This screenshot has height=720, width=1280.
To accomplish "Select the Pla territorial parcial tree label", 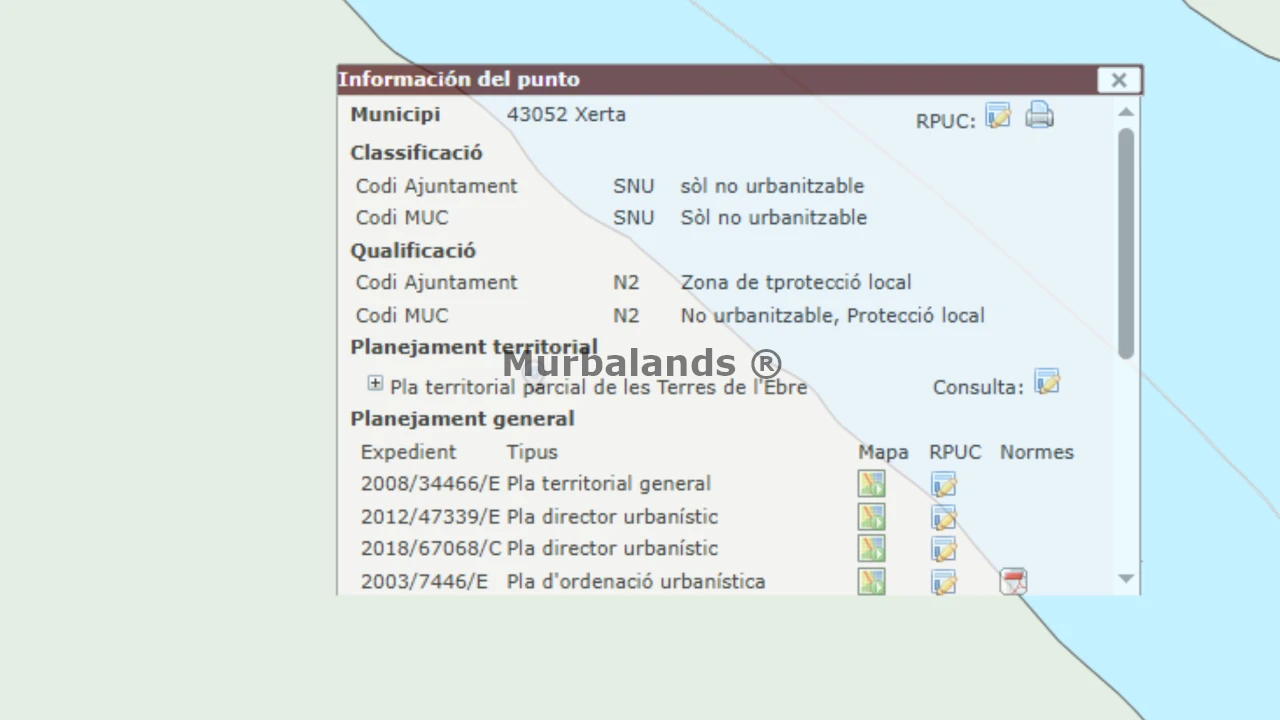I will pyautogui.click(x=598, y=387).
